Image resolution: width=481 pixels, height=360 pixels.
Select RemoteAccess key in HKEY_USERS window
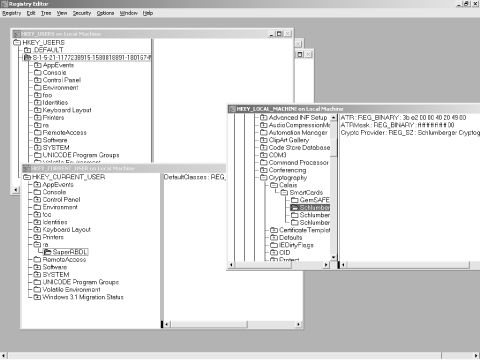click(x=64, y=132)
